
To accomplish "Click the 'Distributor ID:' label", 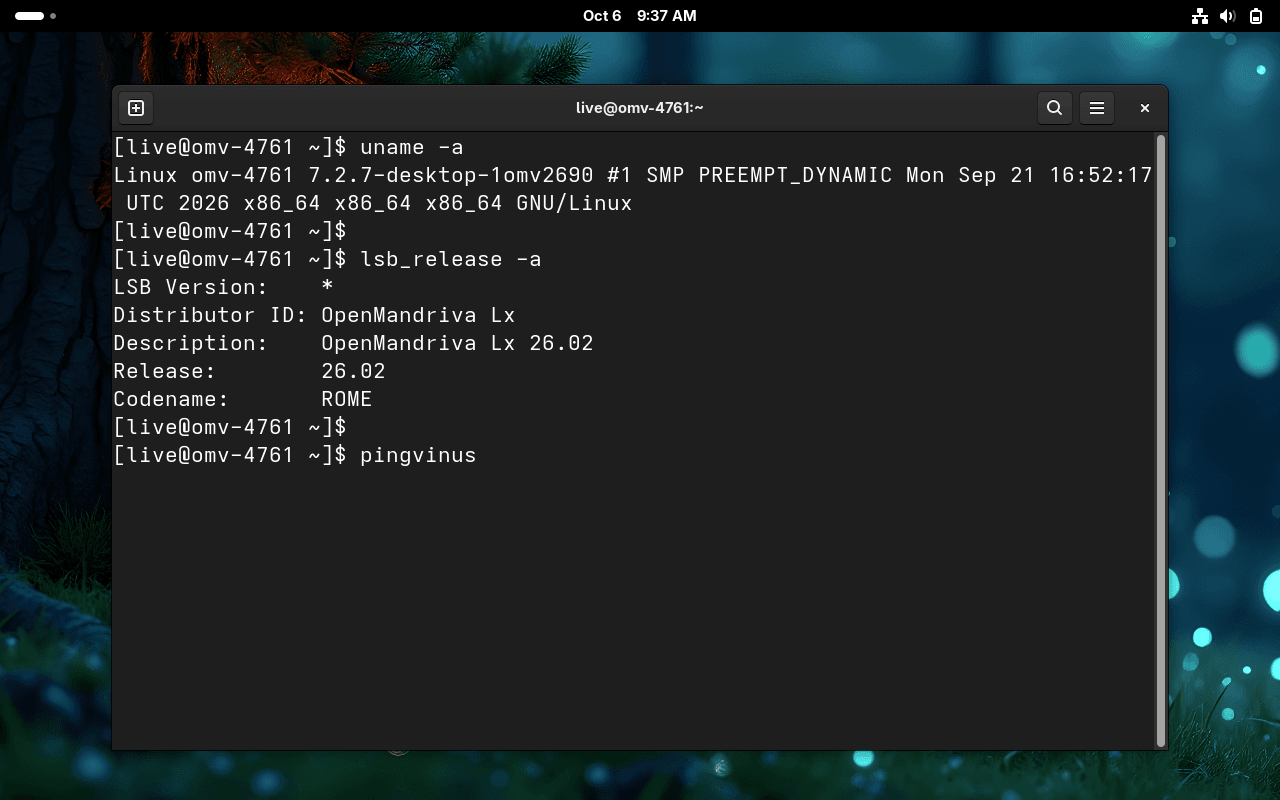I will pyautogui.click(x=211, y=315).
